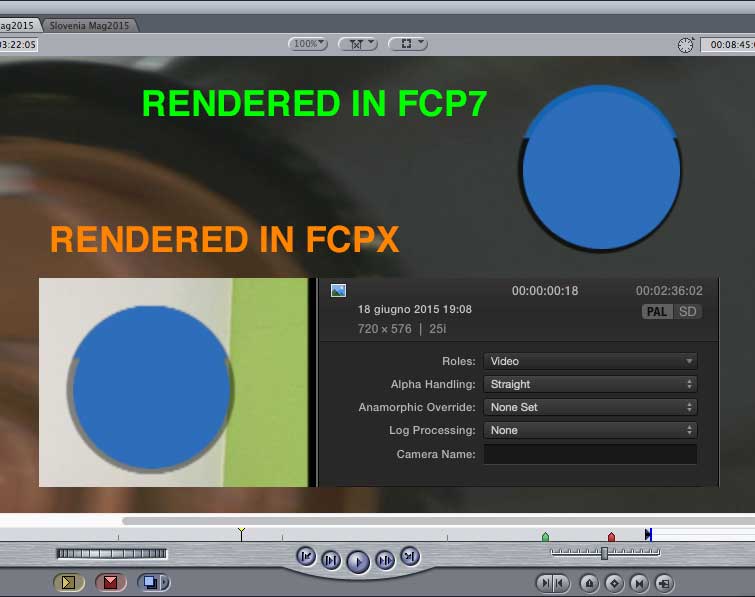The width and height of the screenshot is (755, 597).
Task: Click the Mark Out button
Action: [560, 584]
